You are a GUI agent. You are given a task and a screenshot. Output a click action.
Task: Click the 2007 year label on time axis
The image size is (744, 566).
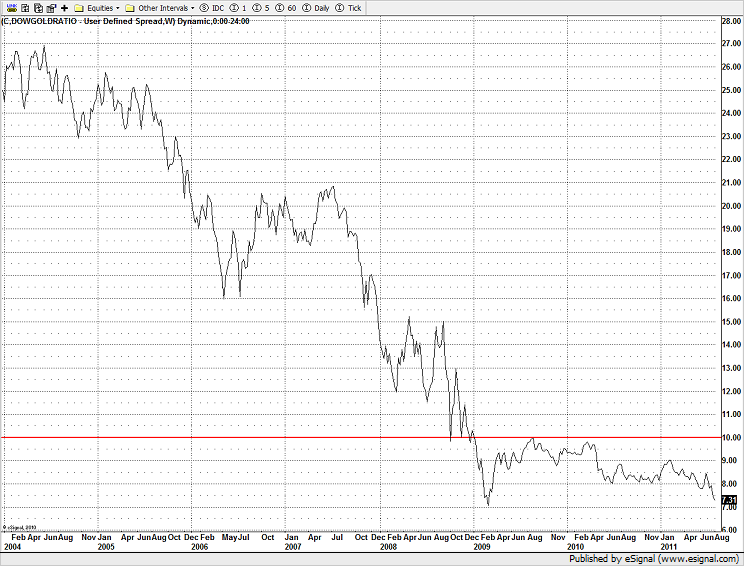coord(293,547)
